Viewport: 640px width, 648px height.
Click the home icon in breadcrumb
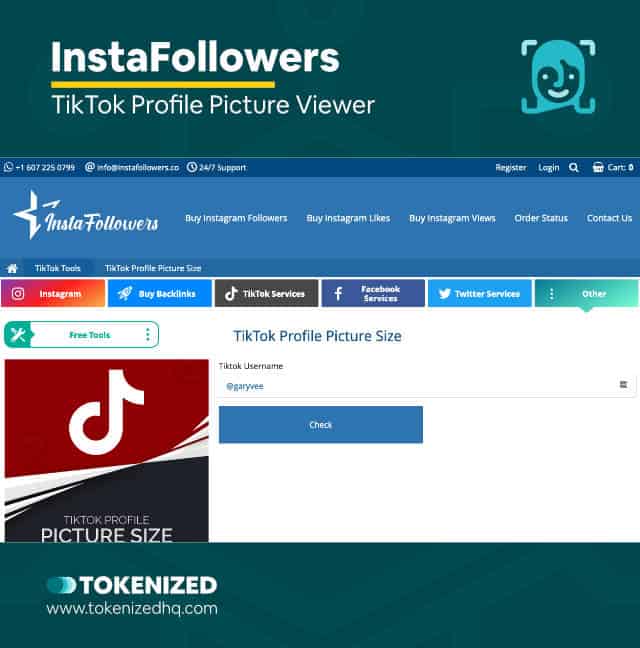(12, 268)
